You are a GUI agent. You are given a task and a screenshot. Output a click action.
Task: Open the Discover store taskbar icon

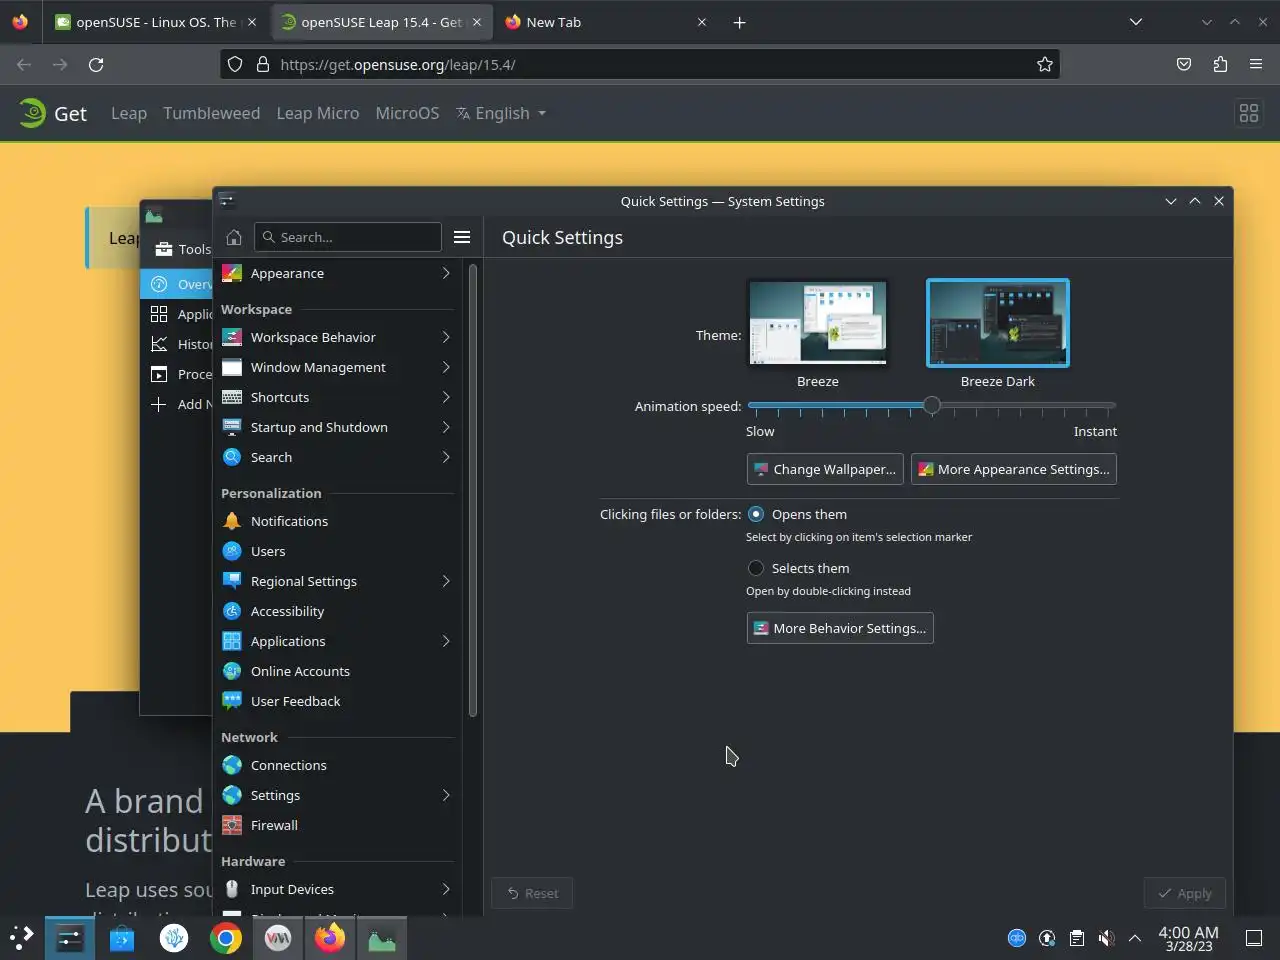122,938
